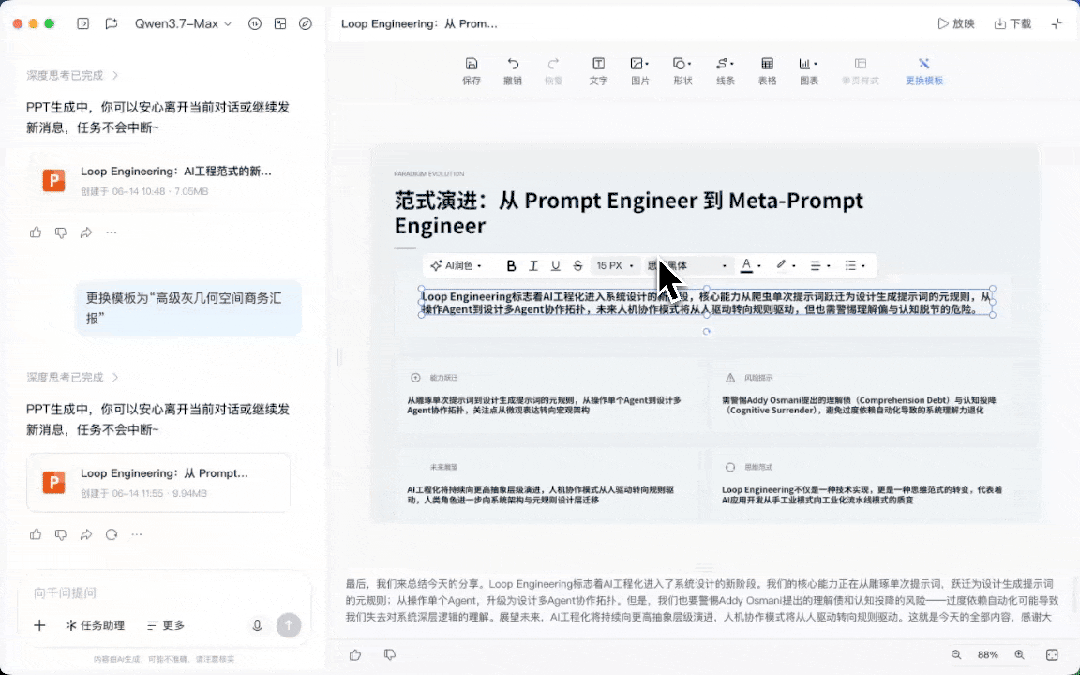Open the font color picker
1080x675 pixels.
pyautogui.click(x=750, y=266)
